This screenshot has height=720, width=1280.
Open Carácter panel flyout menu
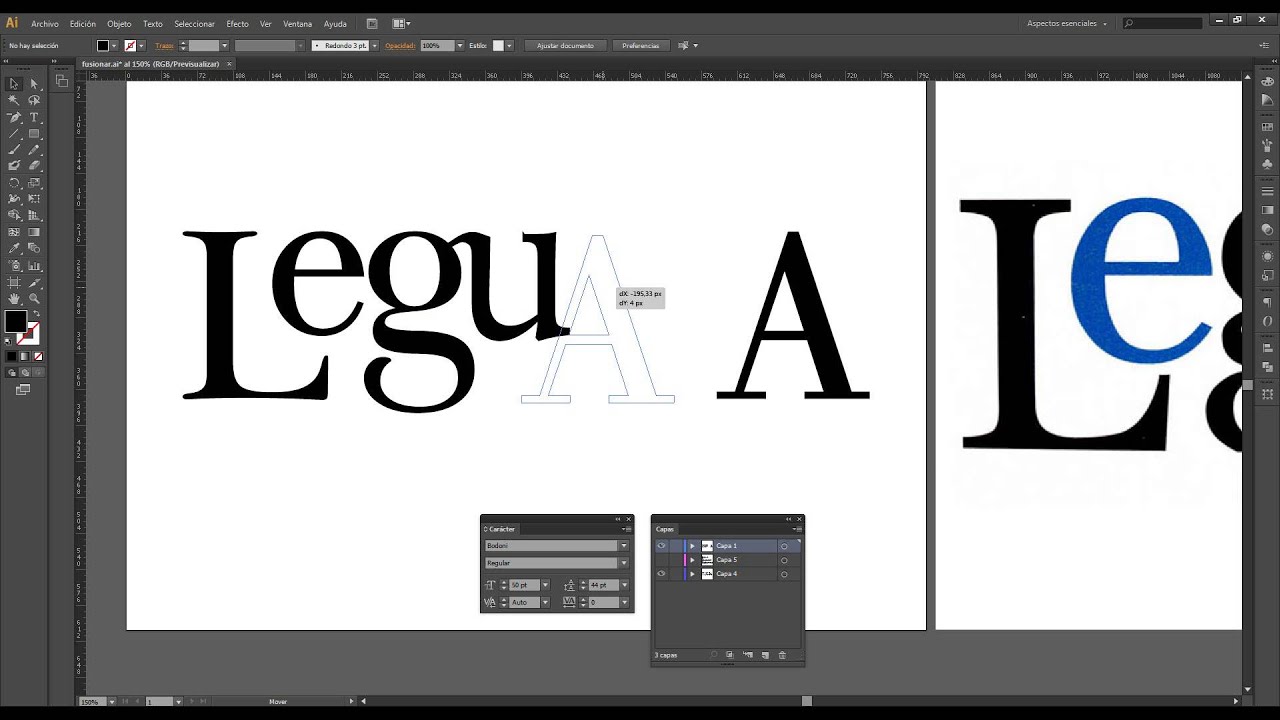pos(627,529)
